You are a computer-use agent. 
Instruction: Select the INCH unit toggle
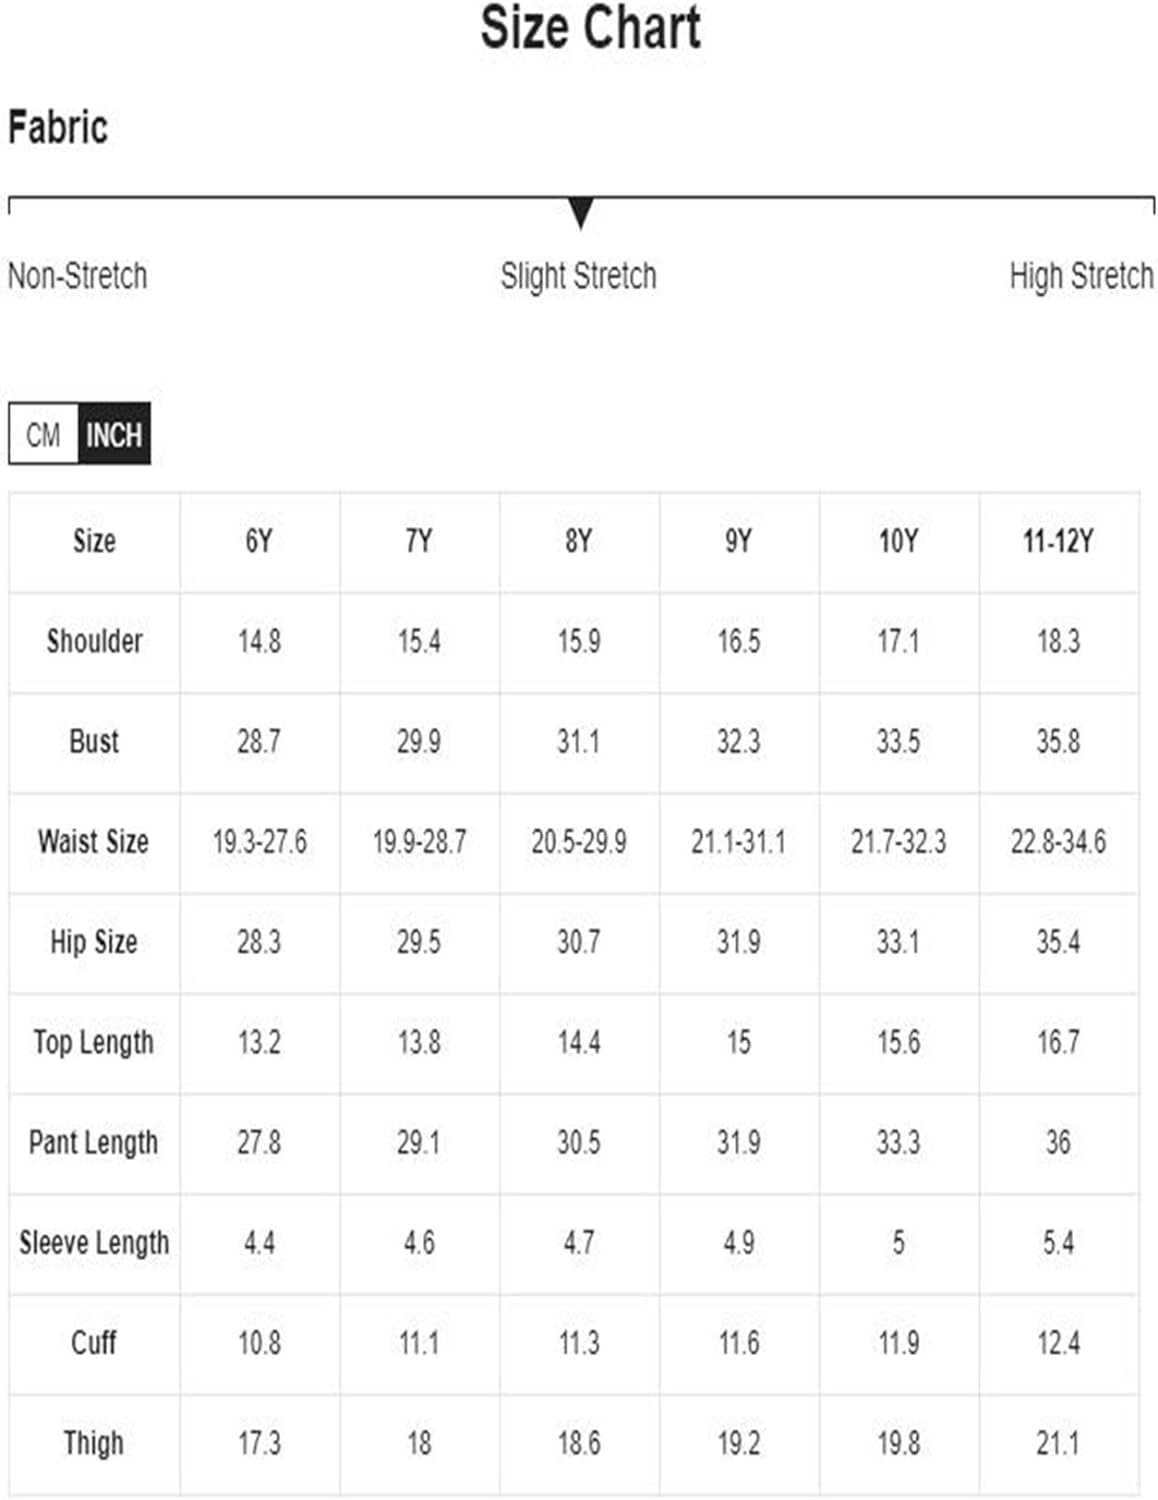tap(114, 434)
